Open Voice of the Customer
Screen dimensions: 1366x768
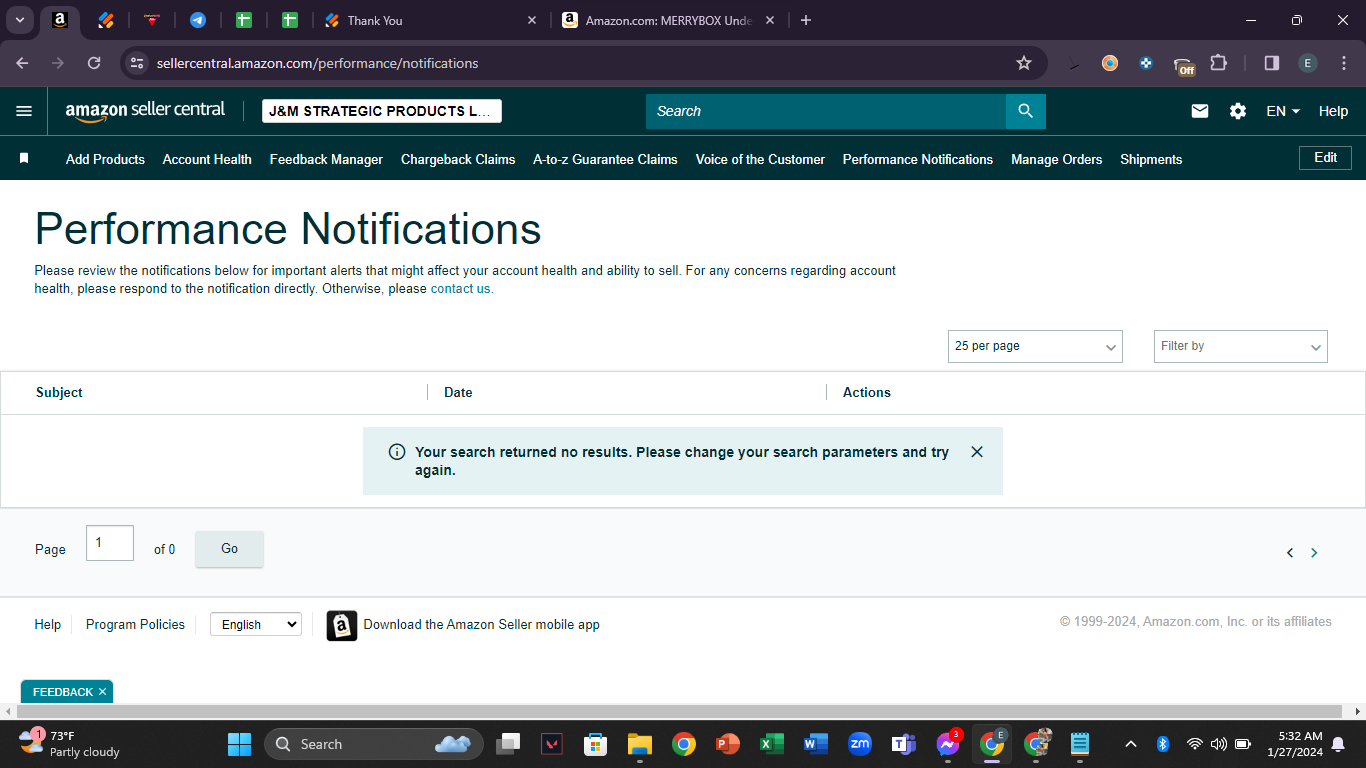[760, 159]
